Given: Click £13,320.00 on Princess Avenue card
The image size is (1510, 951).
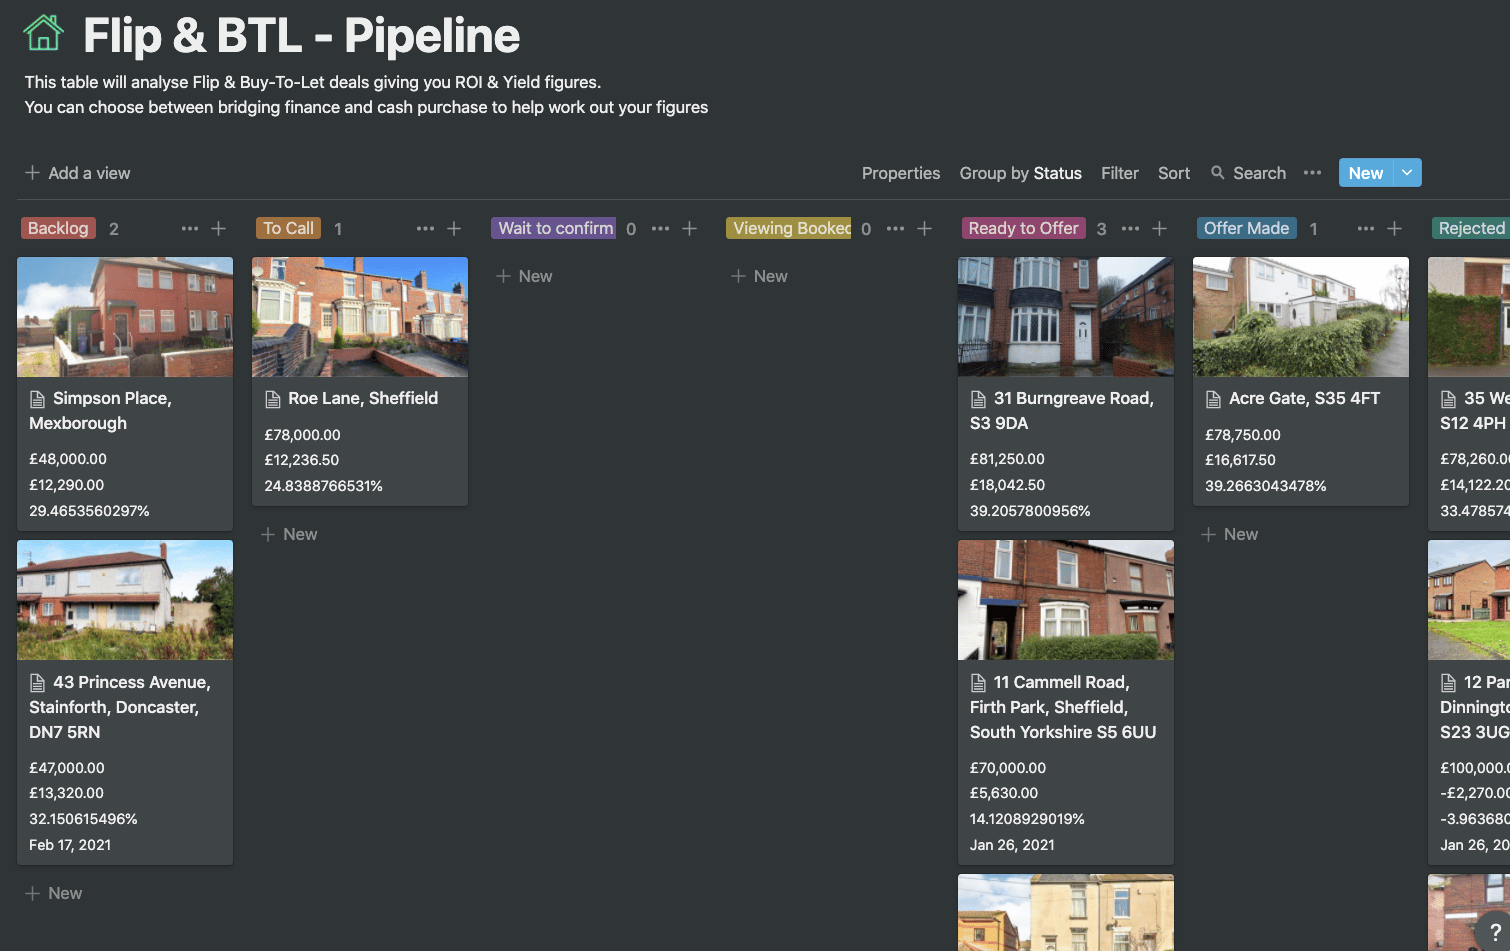Looking at the screenshot, I should tap(67, 793).
